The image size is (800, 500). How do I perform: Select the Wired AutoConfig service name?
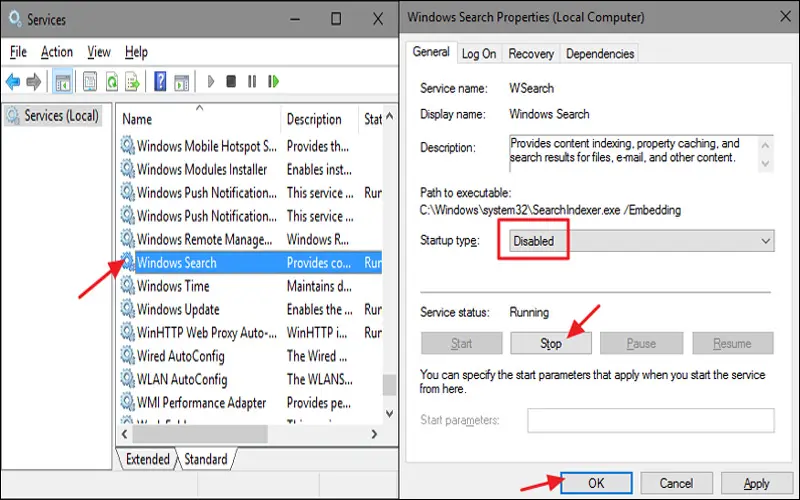(x=181, y=356)
